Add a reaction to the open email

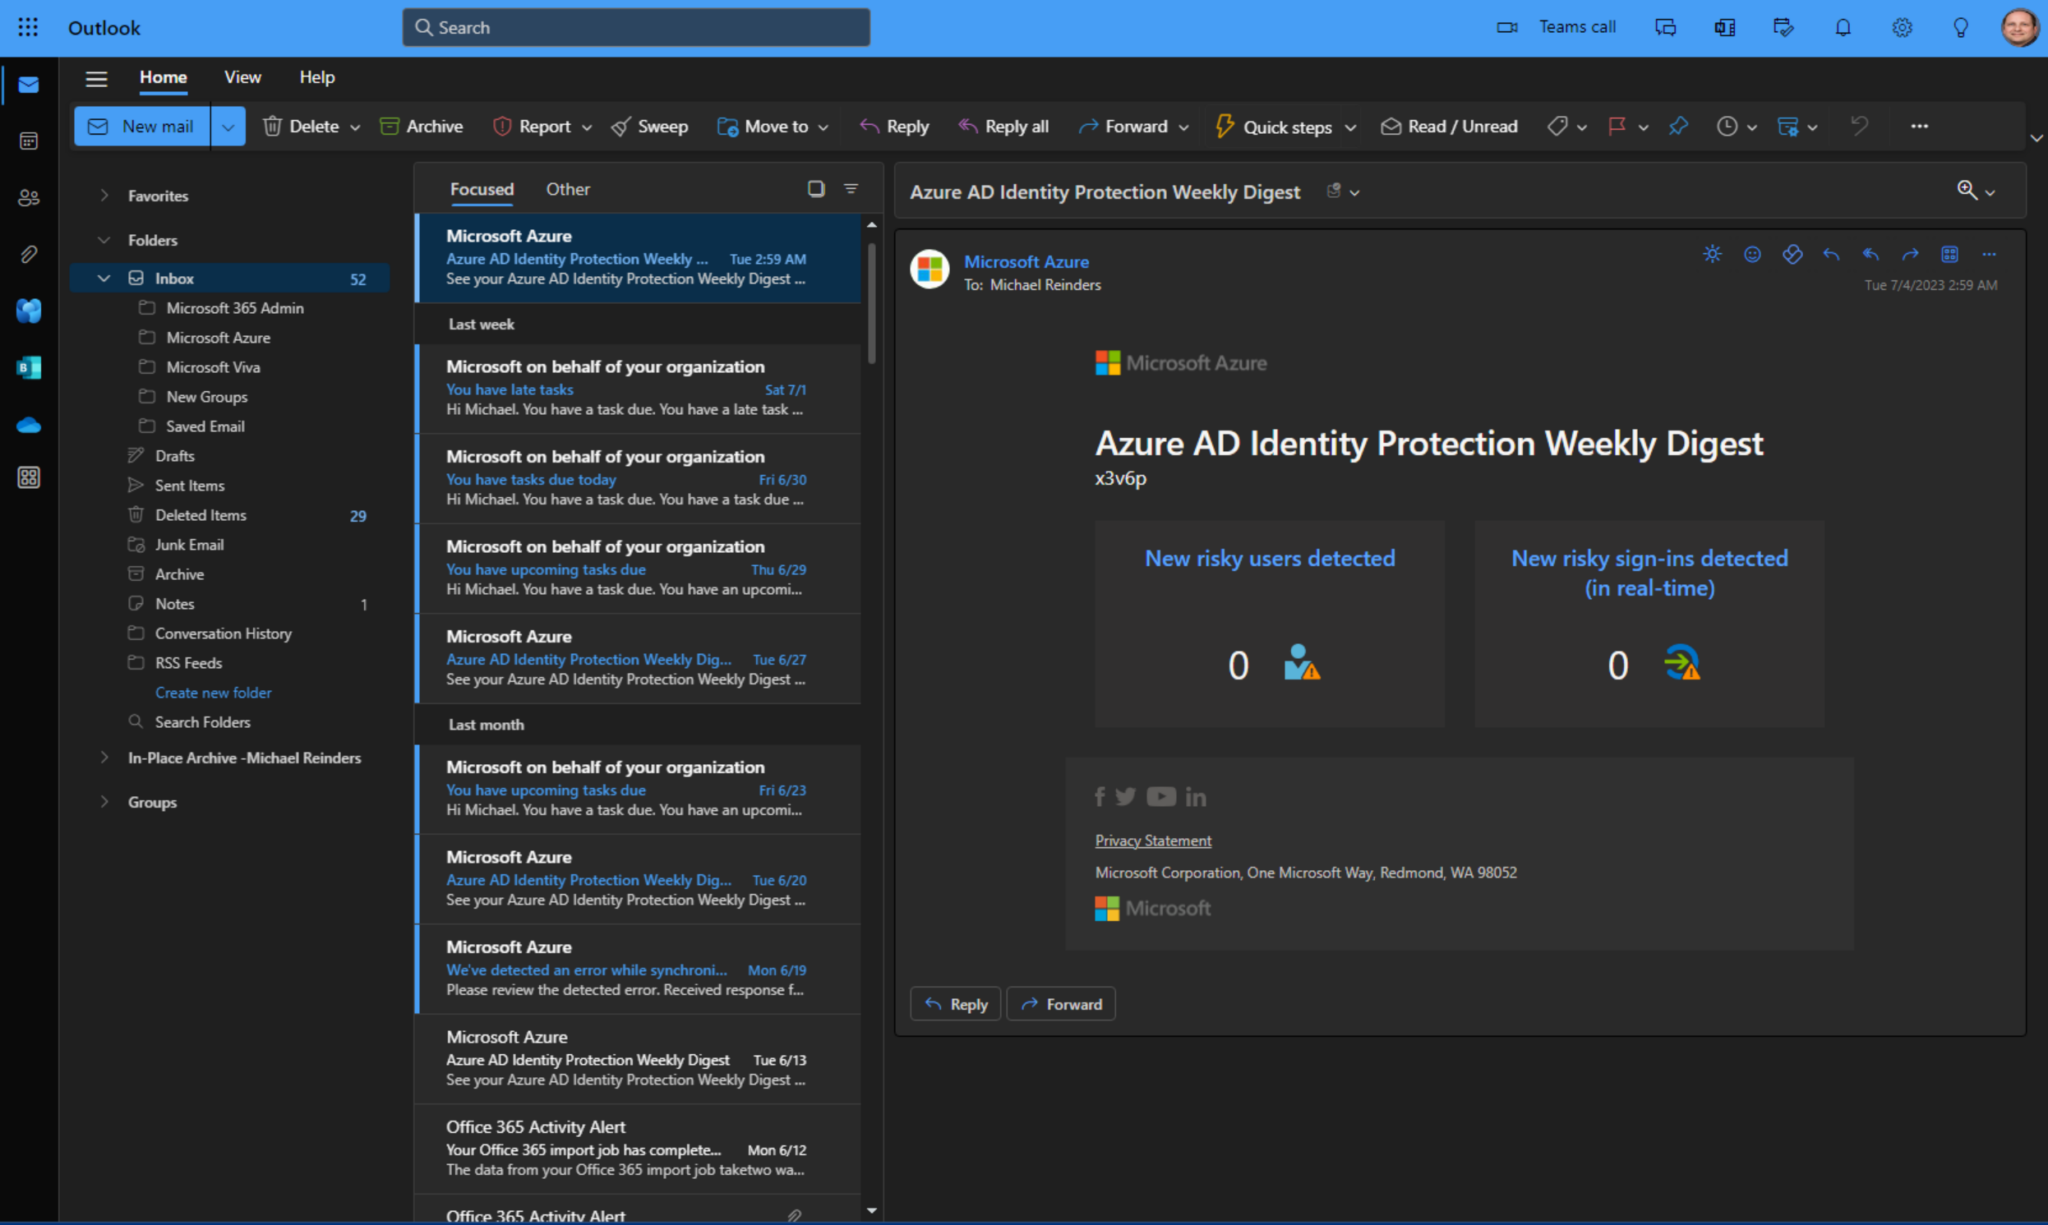pos(1752,254)
